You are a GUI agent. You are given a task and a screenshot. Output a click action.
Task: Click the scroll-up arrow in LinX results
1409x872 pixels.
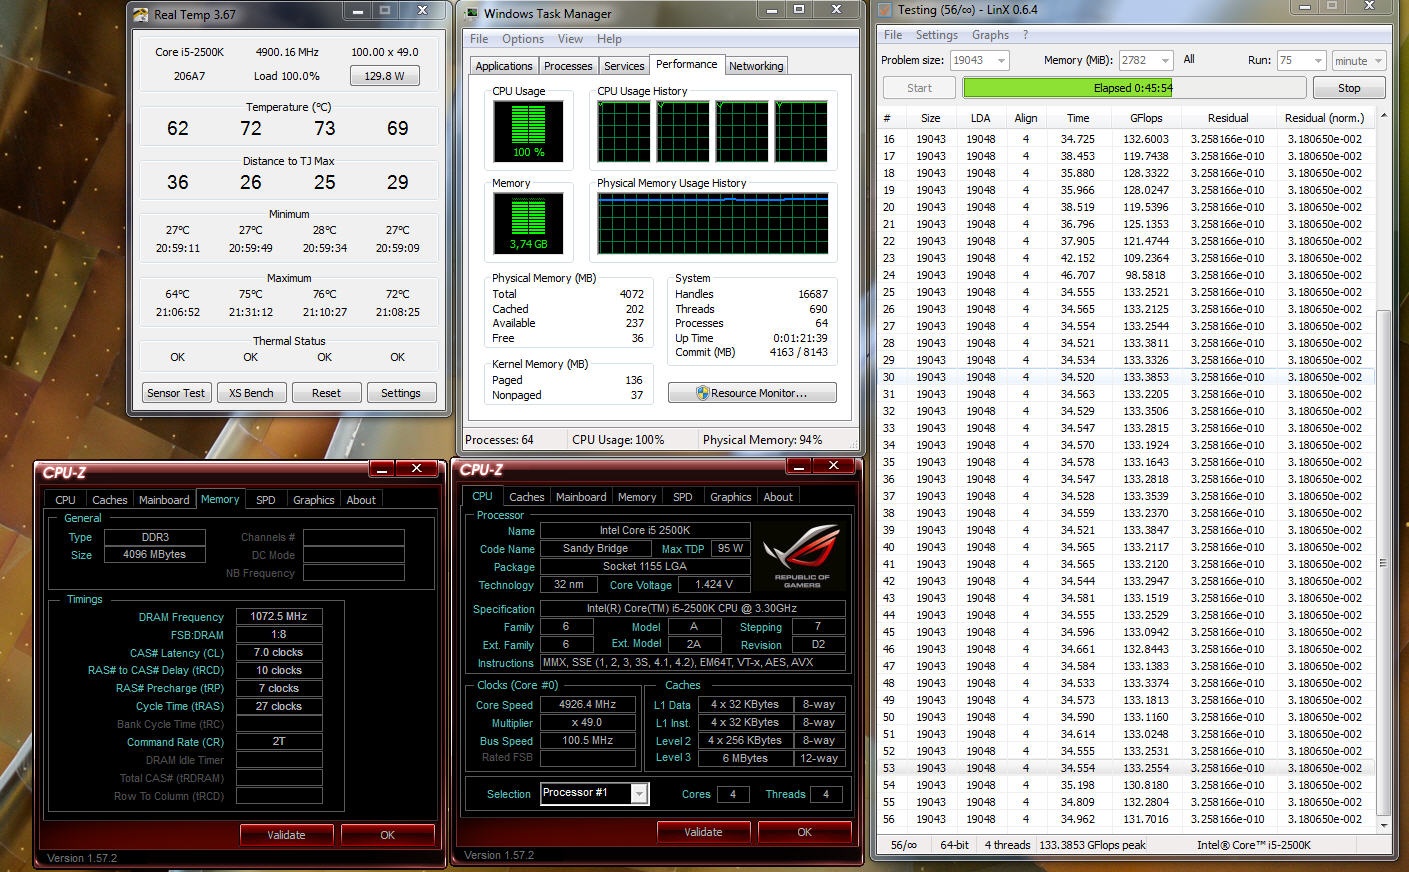click(1384, 118)
